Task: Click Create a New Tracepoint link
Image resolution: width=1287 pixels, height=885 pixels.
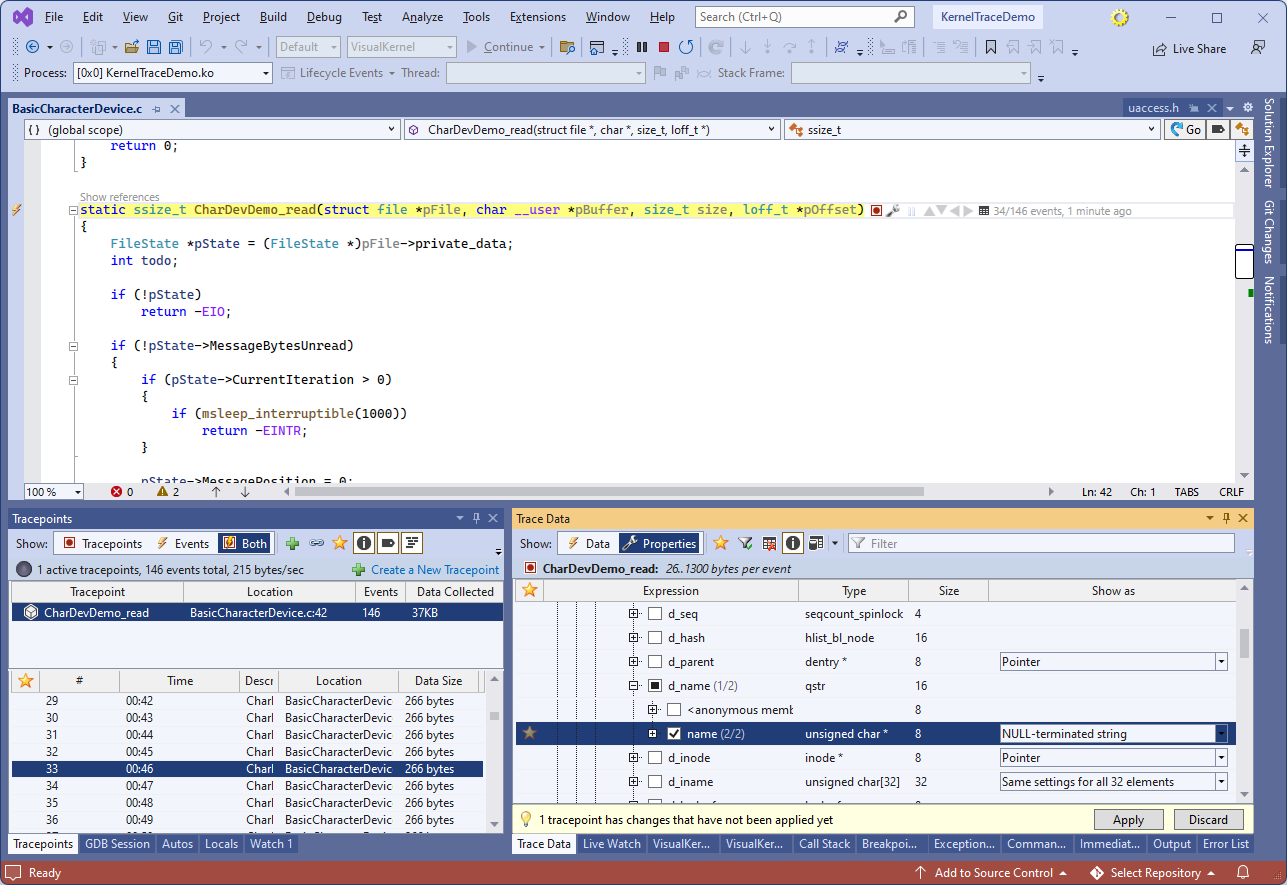Action: click(434, 569)
